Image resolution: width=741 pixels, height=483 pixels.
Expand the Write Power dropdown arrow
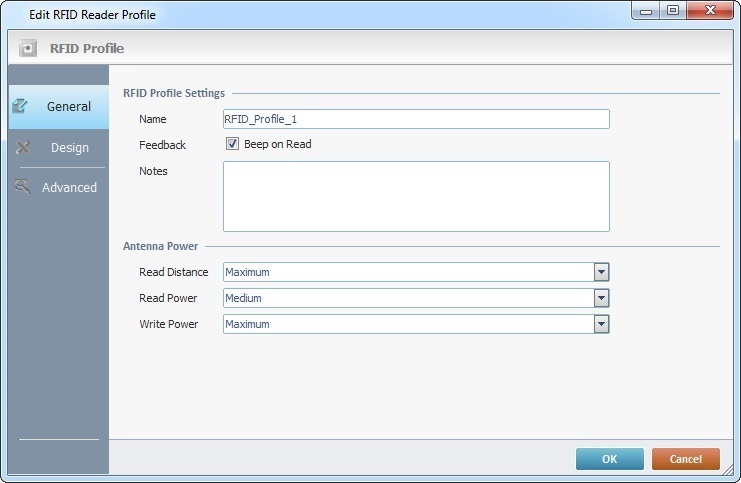coord(601,324)
